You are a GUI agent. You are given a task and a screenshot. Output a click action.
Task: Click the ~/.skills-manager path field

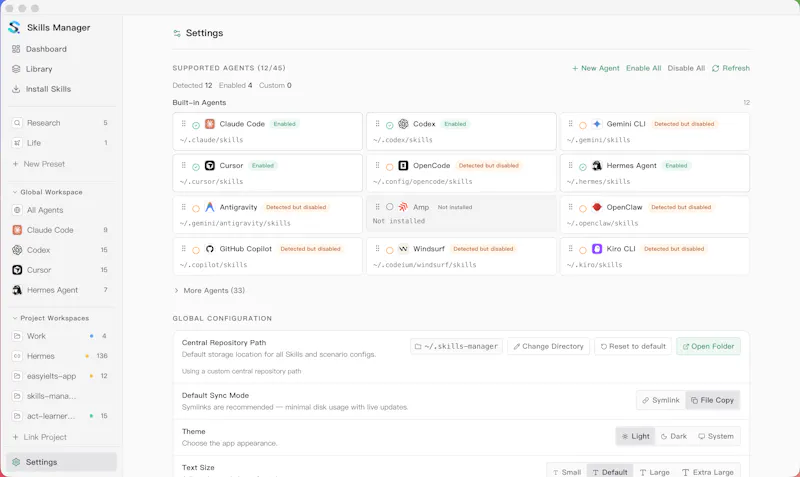click(x=456, y=346)
